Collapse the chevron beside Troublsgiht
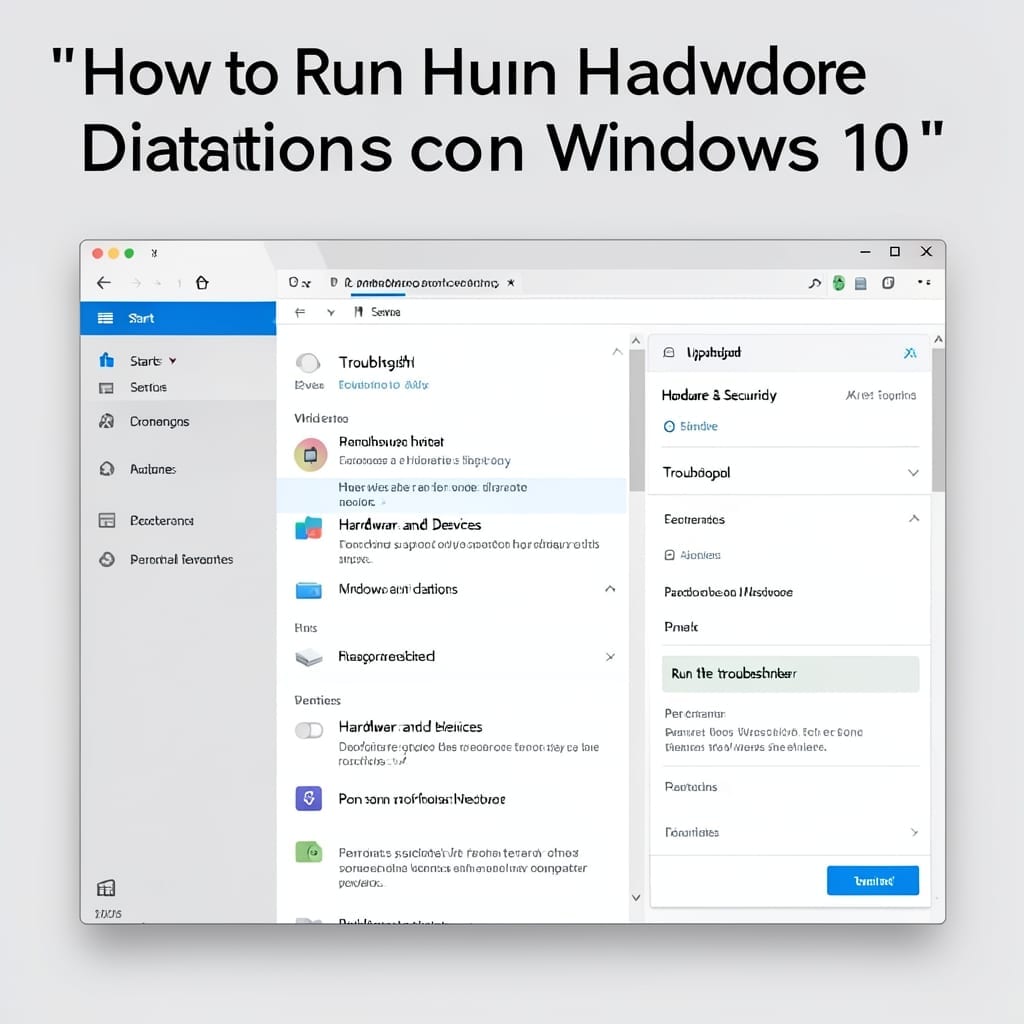 [x=617, y=352]
